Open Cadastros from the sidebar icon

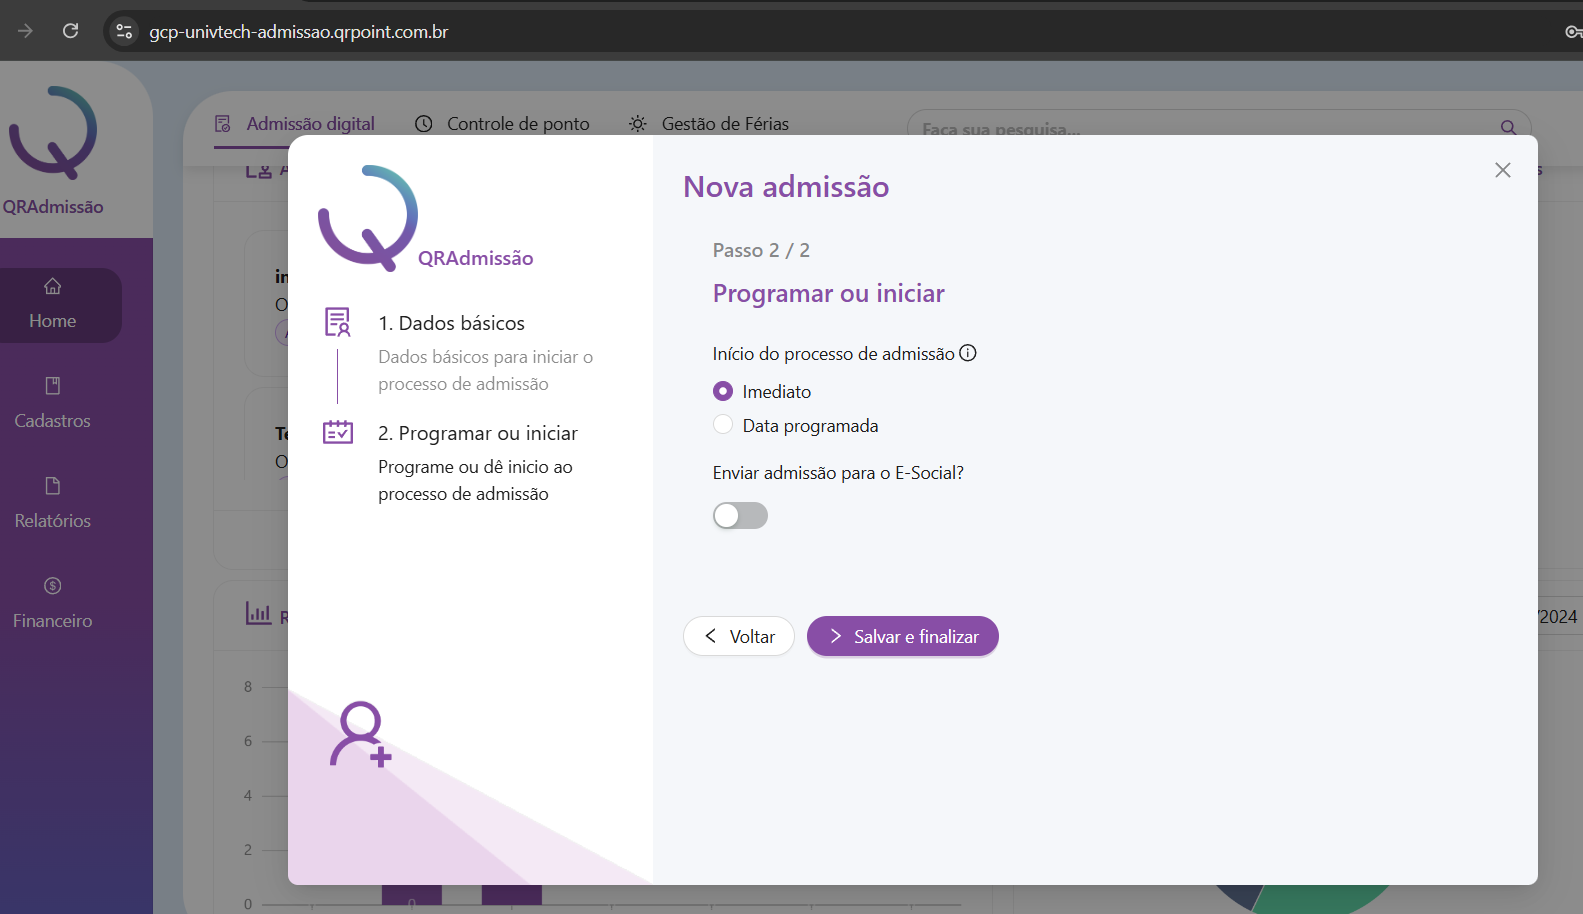pos(53,386)
